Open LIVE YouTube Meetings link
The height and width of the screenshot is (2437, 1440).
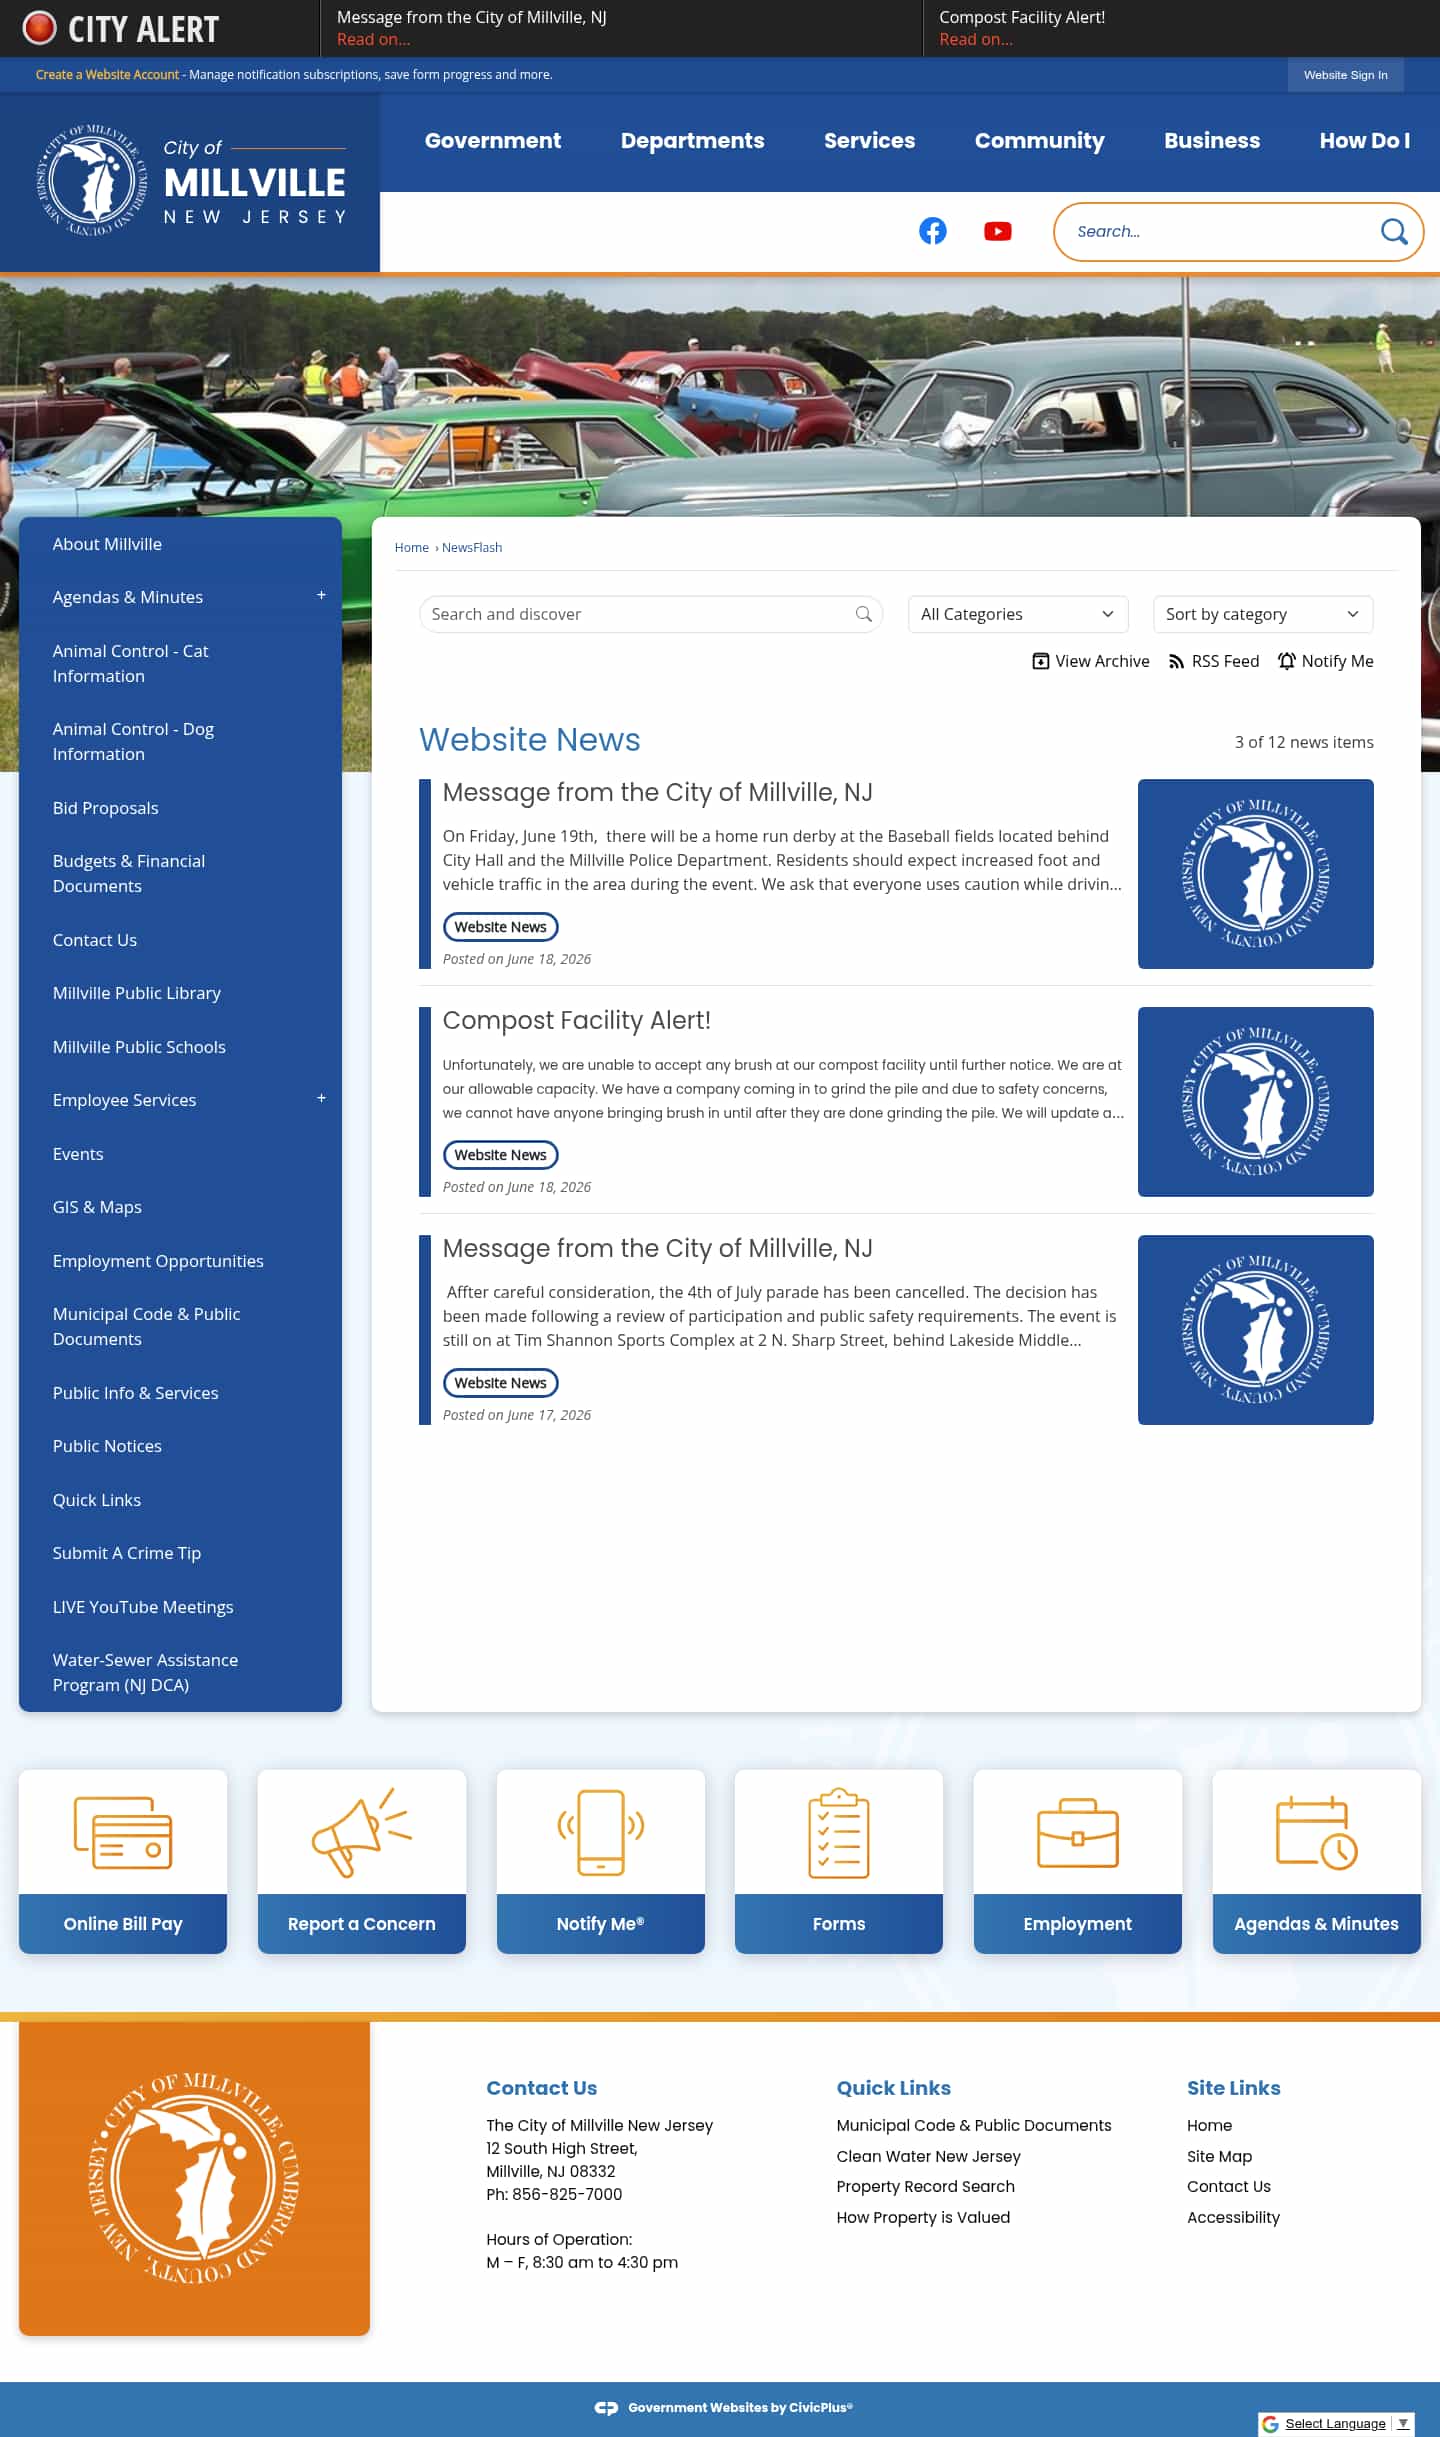143,1607
